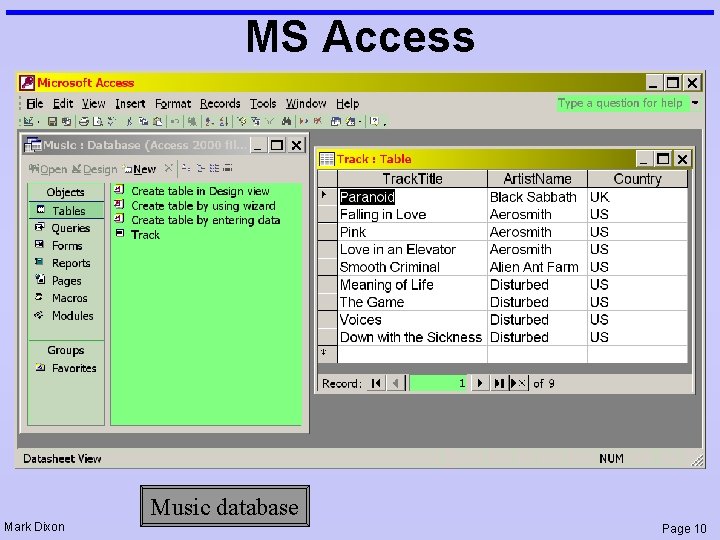720x540 pixels.
Task: Click the Spelling check toolbar icon
Action: coord(111,121)
